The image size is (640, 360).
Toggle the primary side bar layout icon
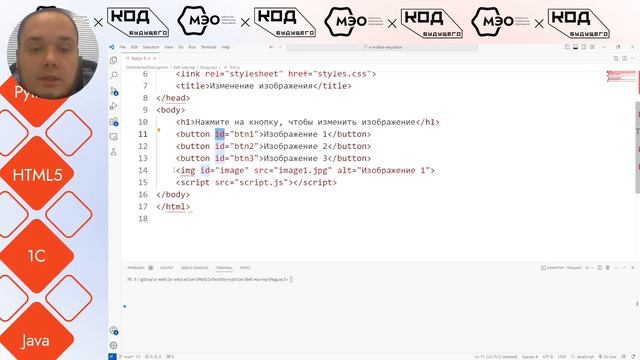567,47
